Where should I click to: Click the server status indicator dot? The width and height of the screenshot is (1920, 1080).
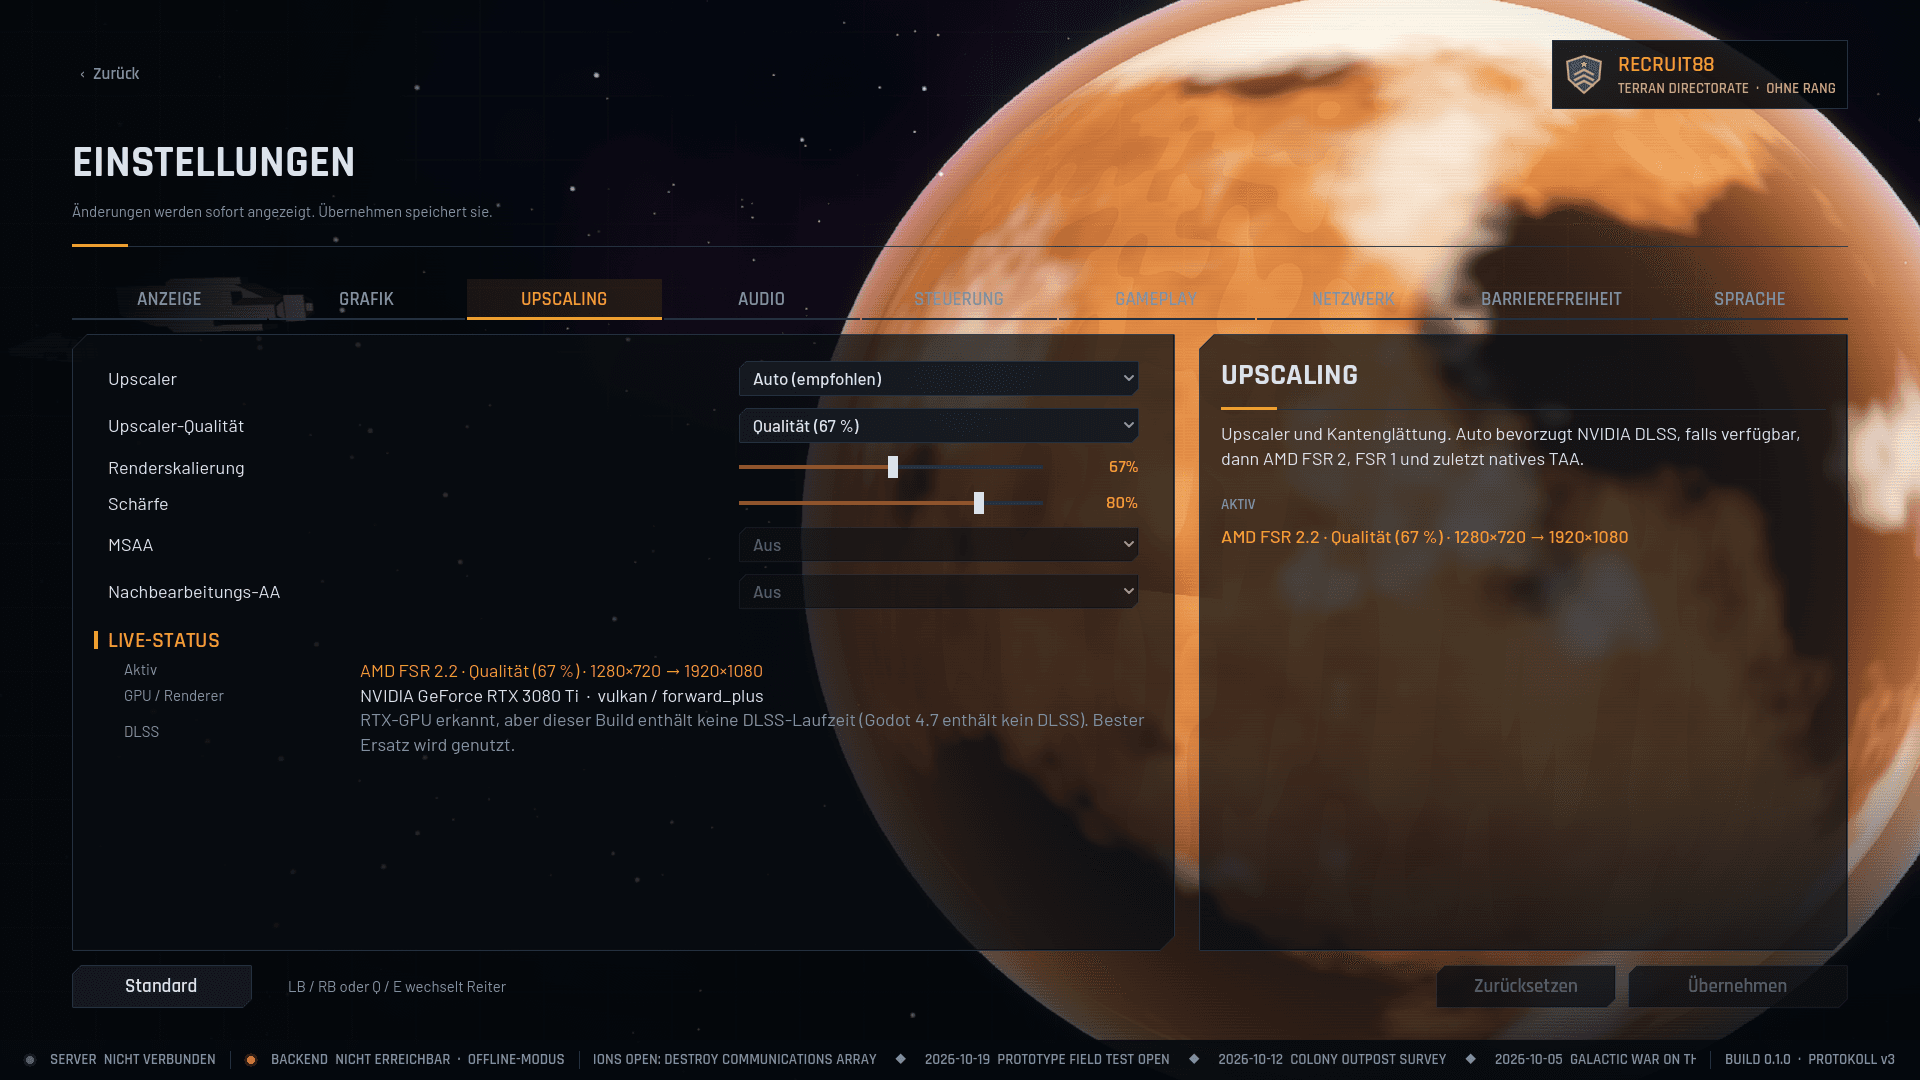[30, 1060]
